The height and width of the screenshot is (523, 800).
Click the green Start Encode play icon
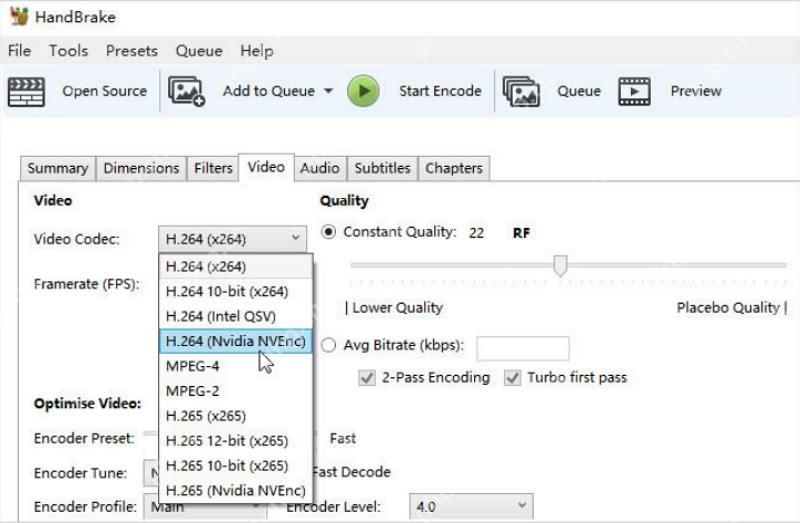[363, 91]
